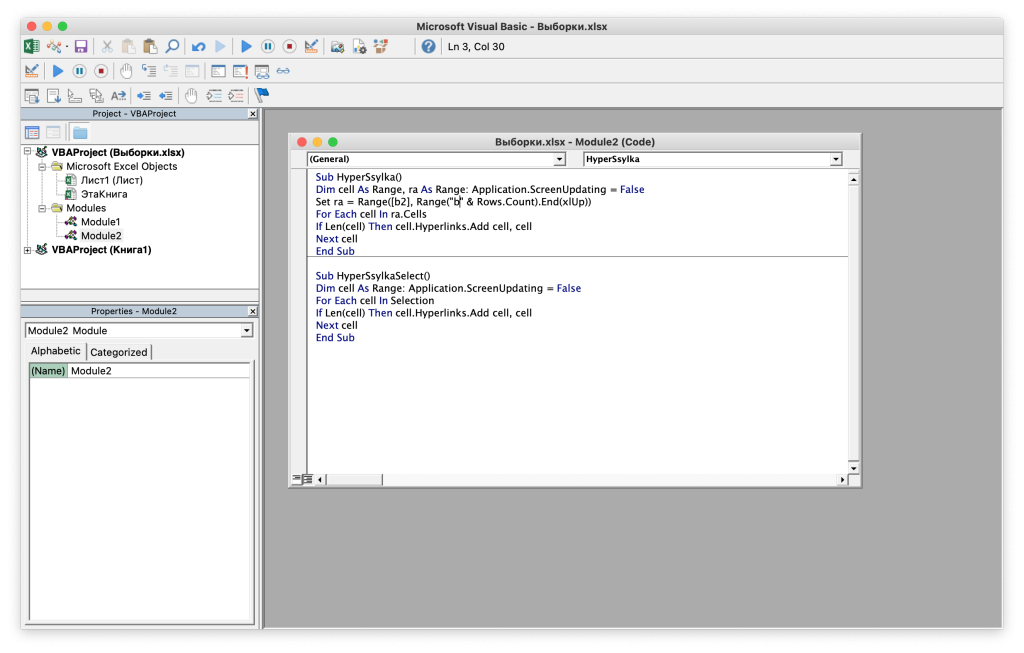Open the Immediate Window icon
Image resolution: width=1024 pixels, height=653 pixels.
point(240,71)
